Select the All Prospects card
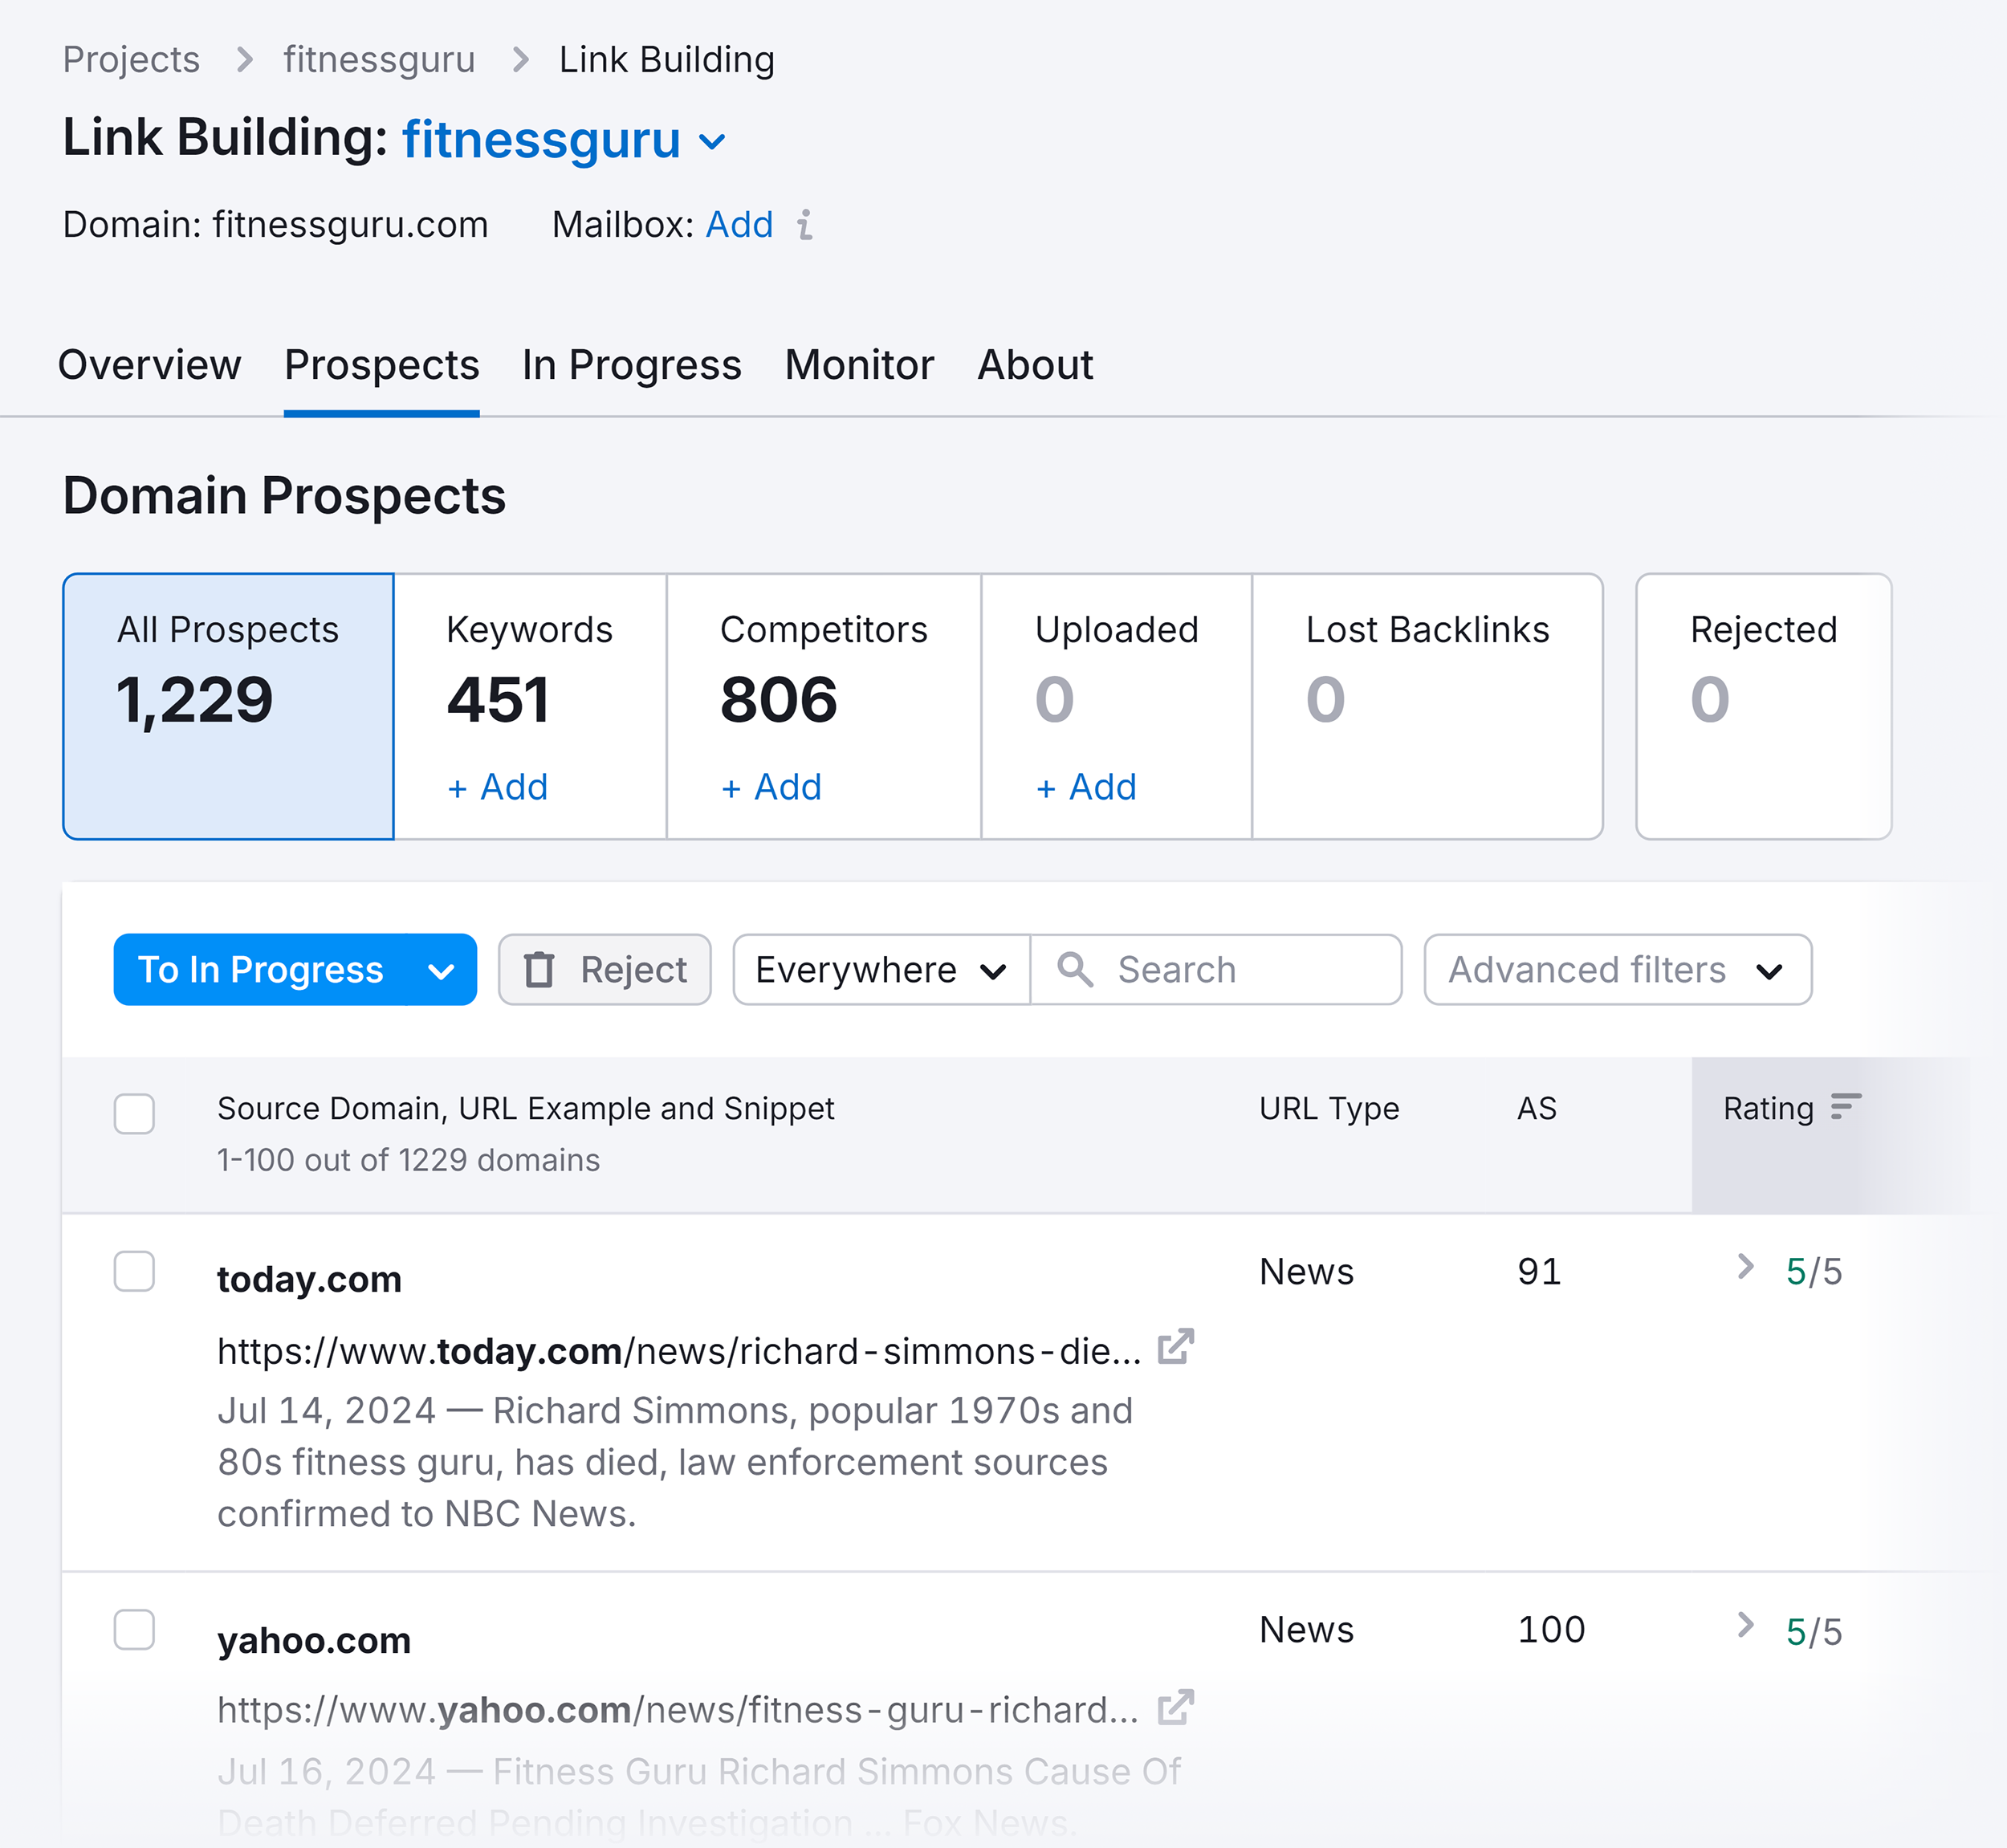This screenshot has height=1848, width=2007. point(228,706)
